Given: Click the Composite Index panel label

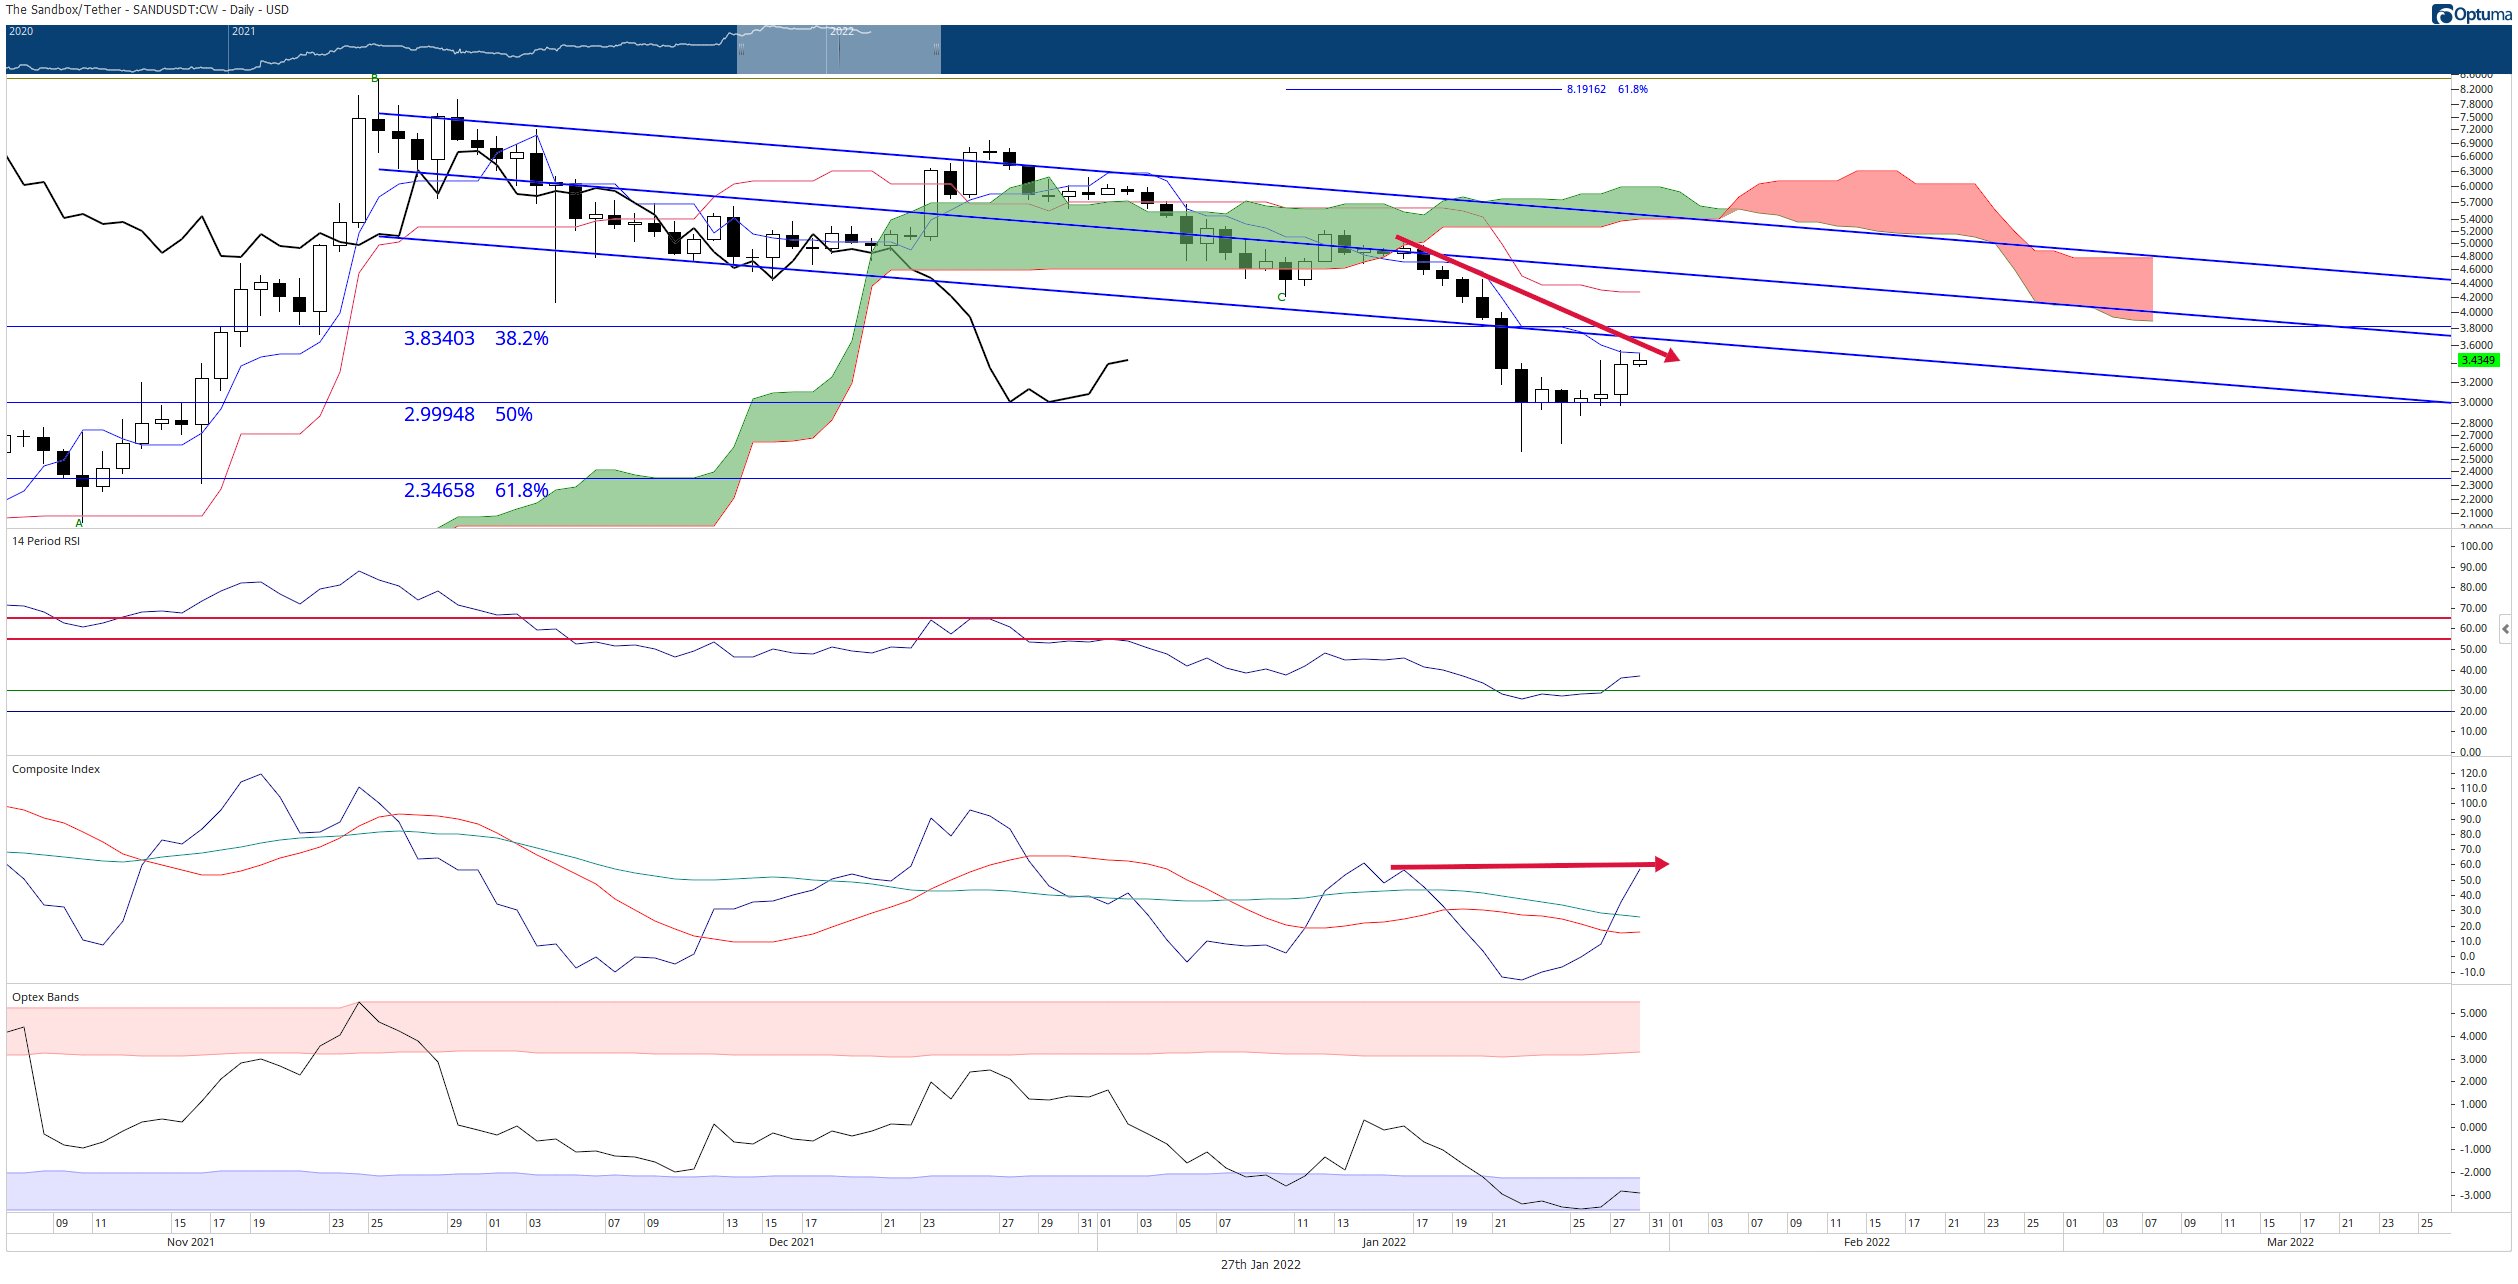Looking at the screenshot, I should 56,769.
